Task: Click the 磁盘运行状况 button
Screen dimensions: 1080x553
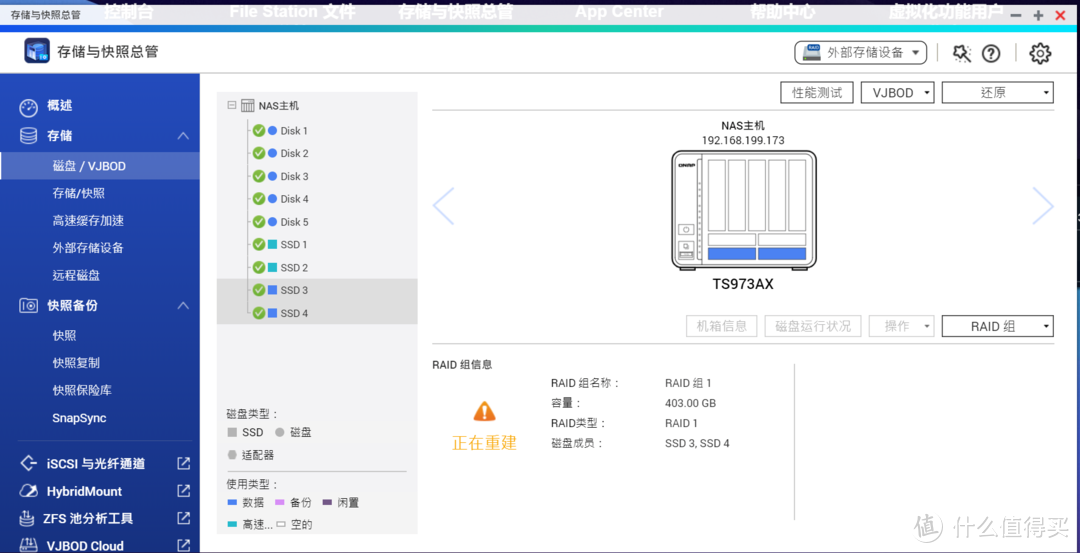Action: 813,326
